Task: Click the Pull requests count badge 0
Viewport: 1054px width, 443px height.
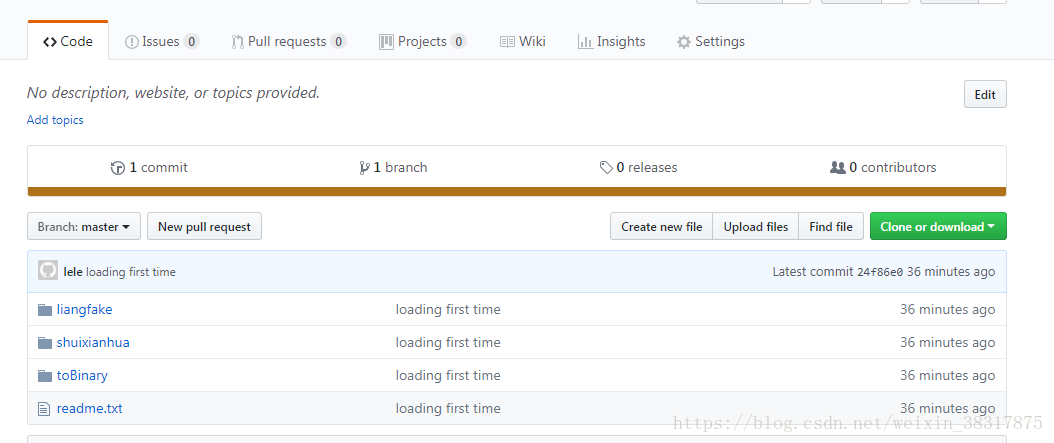Action: coord(339,42)
